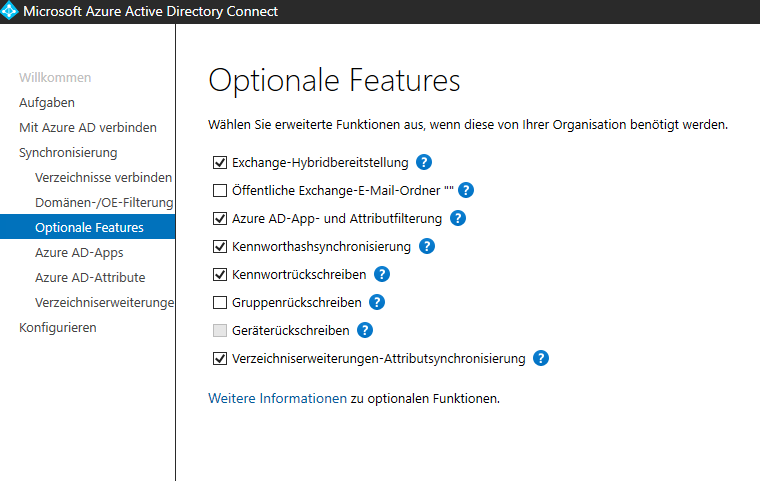Go to Verzeichniserweiterungen step
Screen dimensions: 760x481
pyautogui.click(x=104, y=303)
